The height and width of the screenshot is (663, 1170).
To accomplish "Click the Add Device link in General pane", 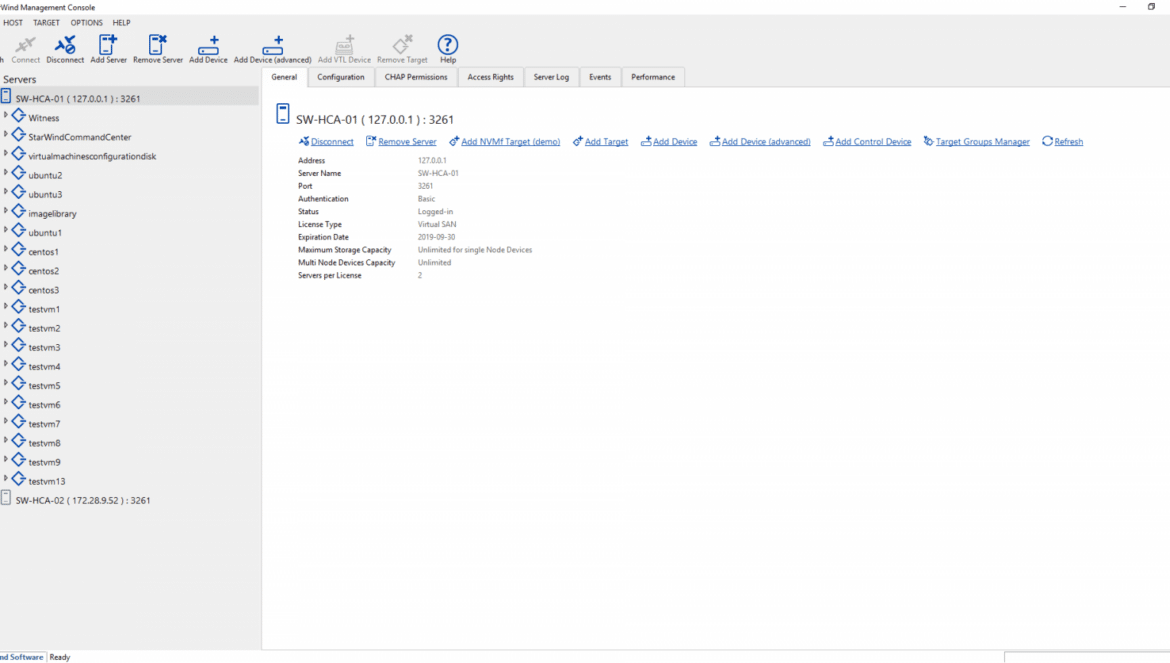I will click(675, 142).
